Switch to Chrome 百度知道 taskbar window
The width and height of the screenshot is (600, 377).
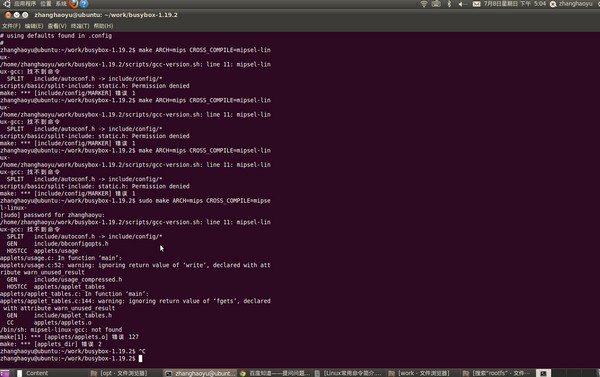275,373
